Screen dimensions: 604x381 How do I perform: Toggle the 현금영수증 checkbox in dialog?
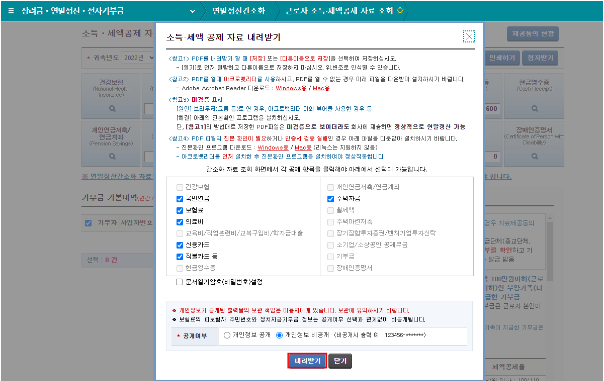pyautogui.click(x=179, y=268)
